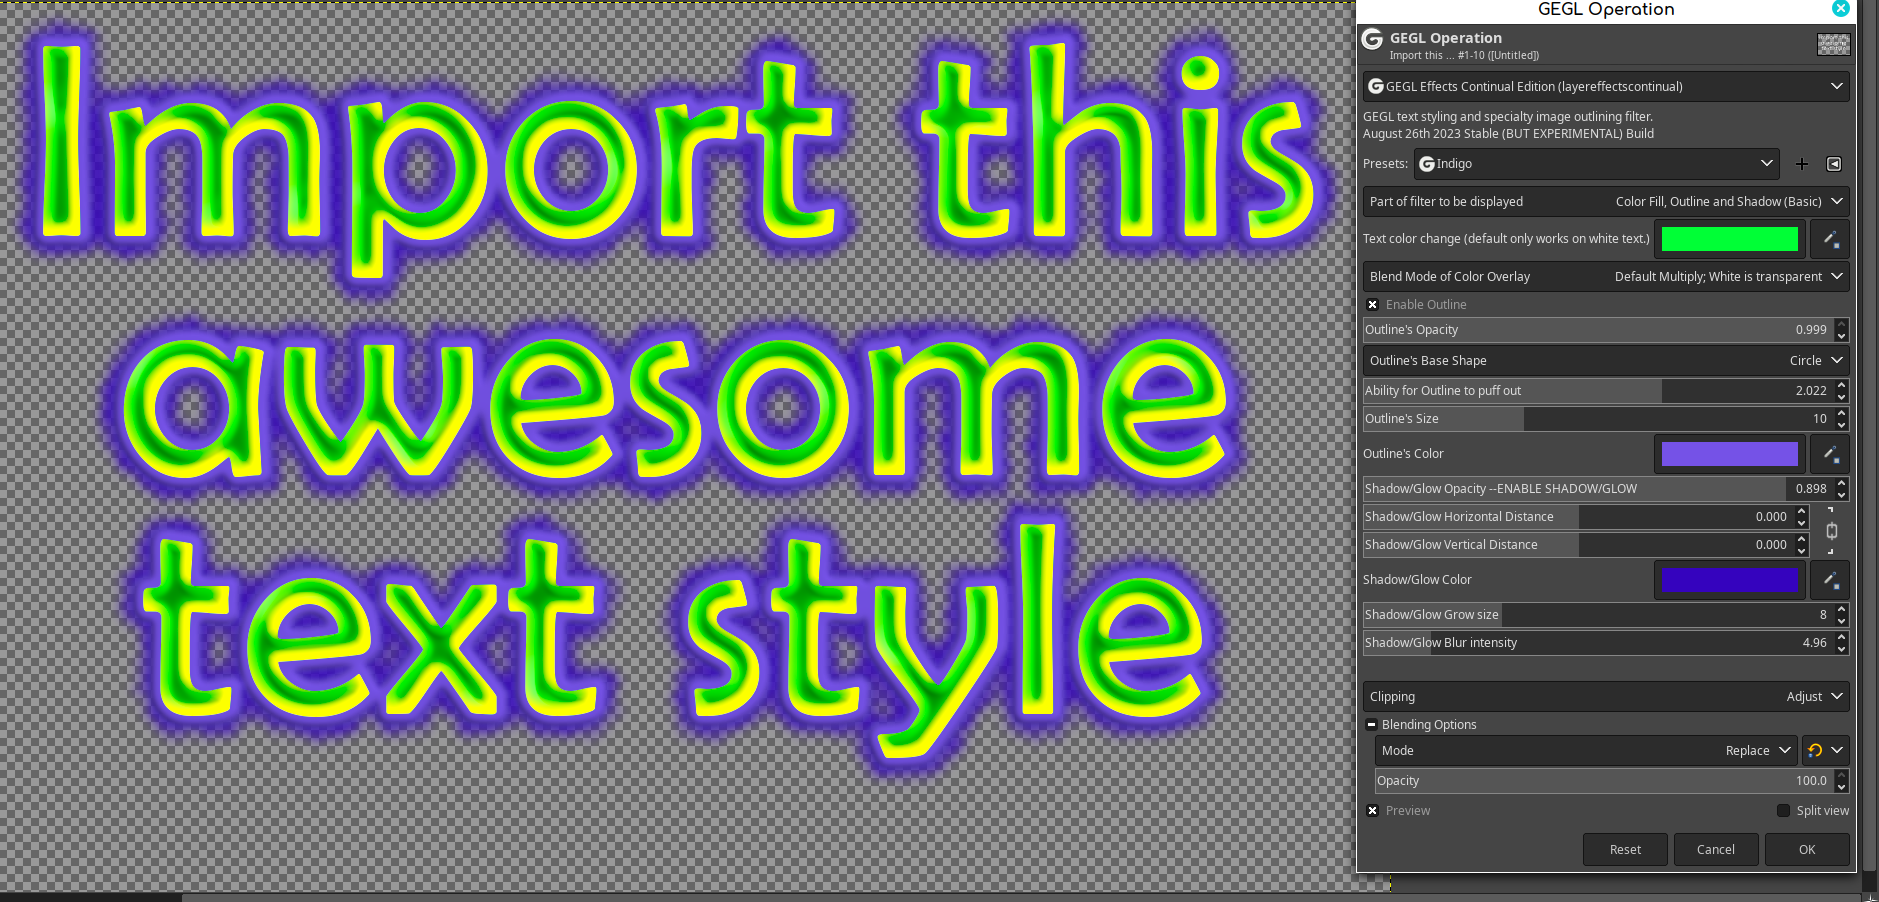Image resolution: width=1879 pixels, height=902 pixels.
Task: Increase Shadow/Glow Grow size stepper
Action: point(1841,609)
